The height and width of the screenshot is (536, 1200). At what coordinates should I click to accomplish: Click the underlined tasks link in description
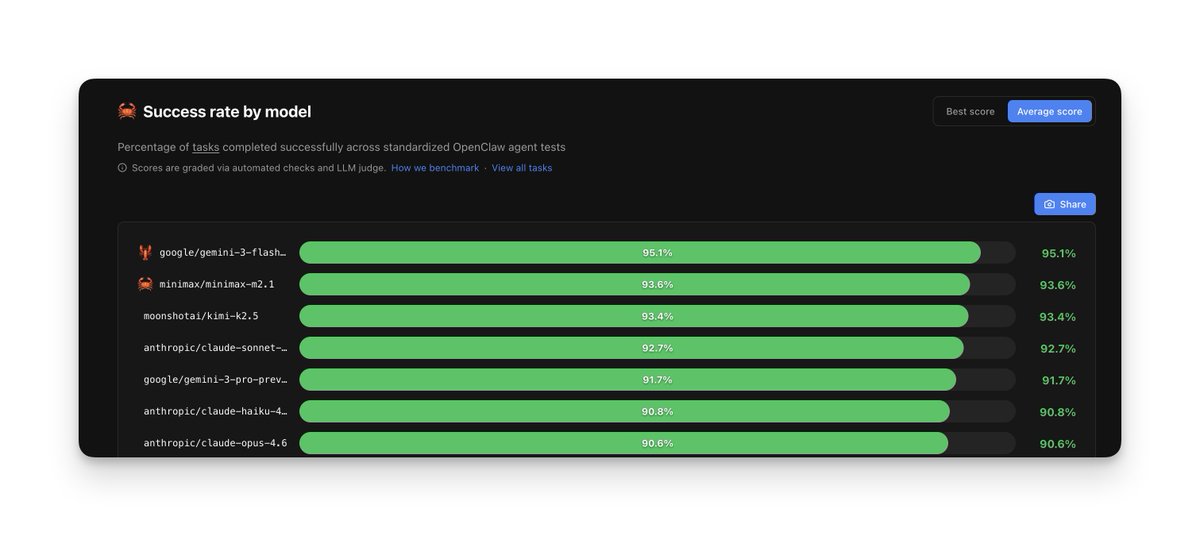pyautogui.click(x=206, y=147)
